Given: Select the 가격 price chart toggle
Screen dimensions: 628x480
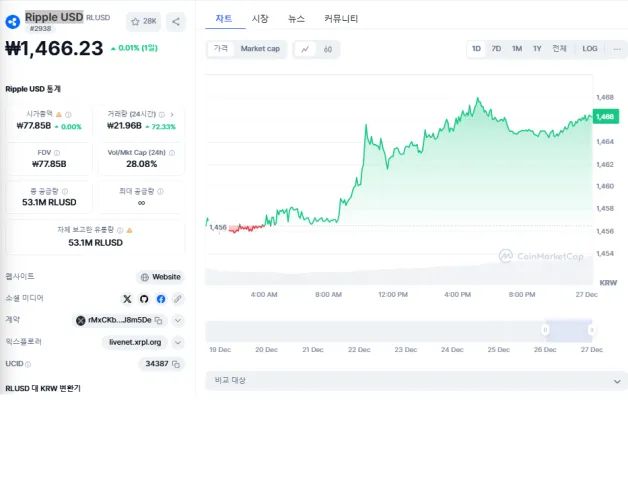Looking at the screenshot, I should 221,49.
